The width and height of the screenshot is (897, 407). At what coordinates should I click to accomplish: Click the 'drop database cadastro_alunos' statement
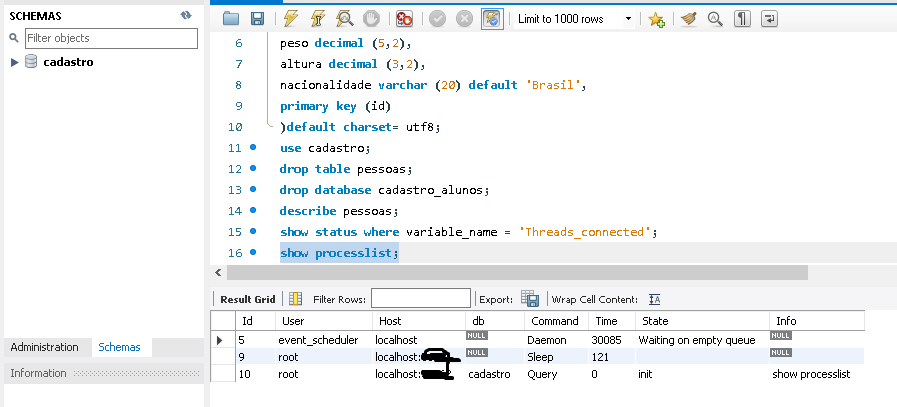384,190
